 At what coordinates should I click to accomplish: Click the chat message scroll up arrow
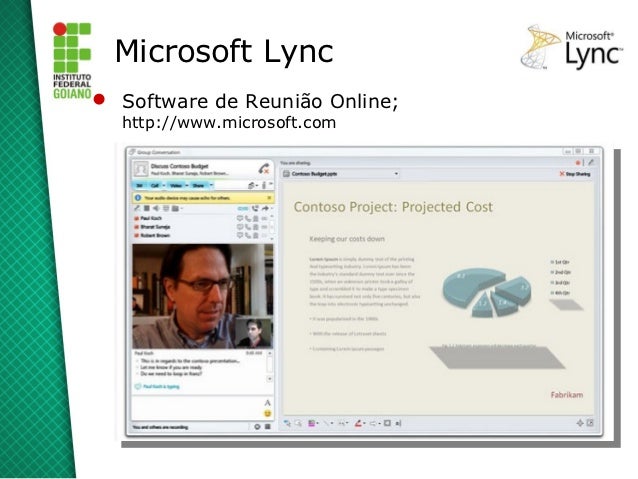[269, 354]
